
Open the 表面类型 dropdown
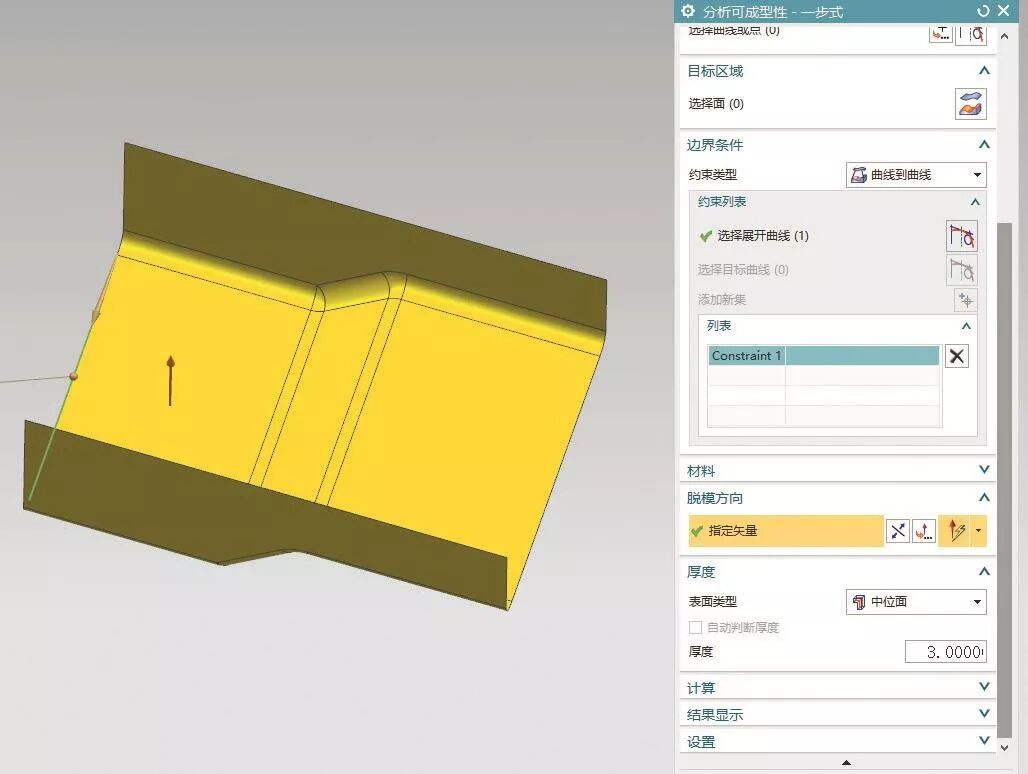click(x=915, y=602)
